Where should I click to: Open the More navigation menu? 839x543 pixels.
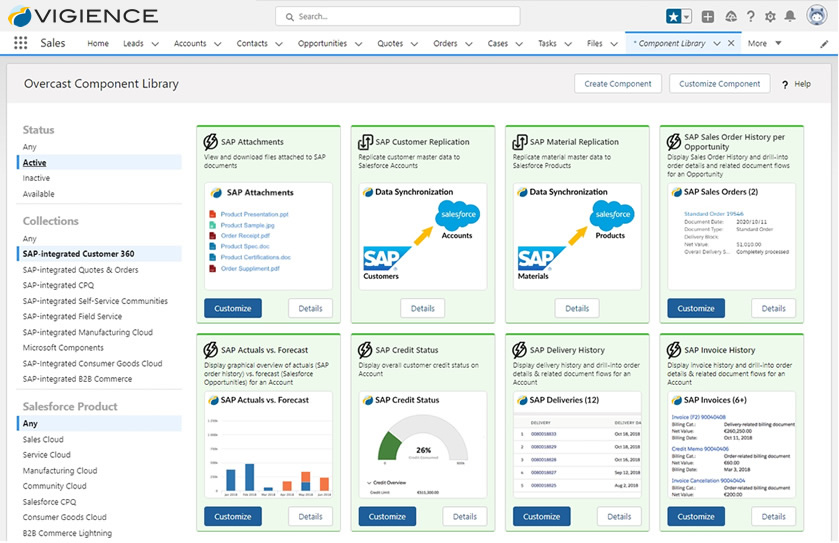pyautogui.click(x=765, y=43)
